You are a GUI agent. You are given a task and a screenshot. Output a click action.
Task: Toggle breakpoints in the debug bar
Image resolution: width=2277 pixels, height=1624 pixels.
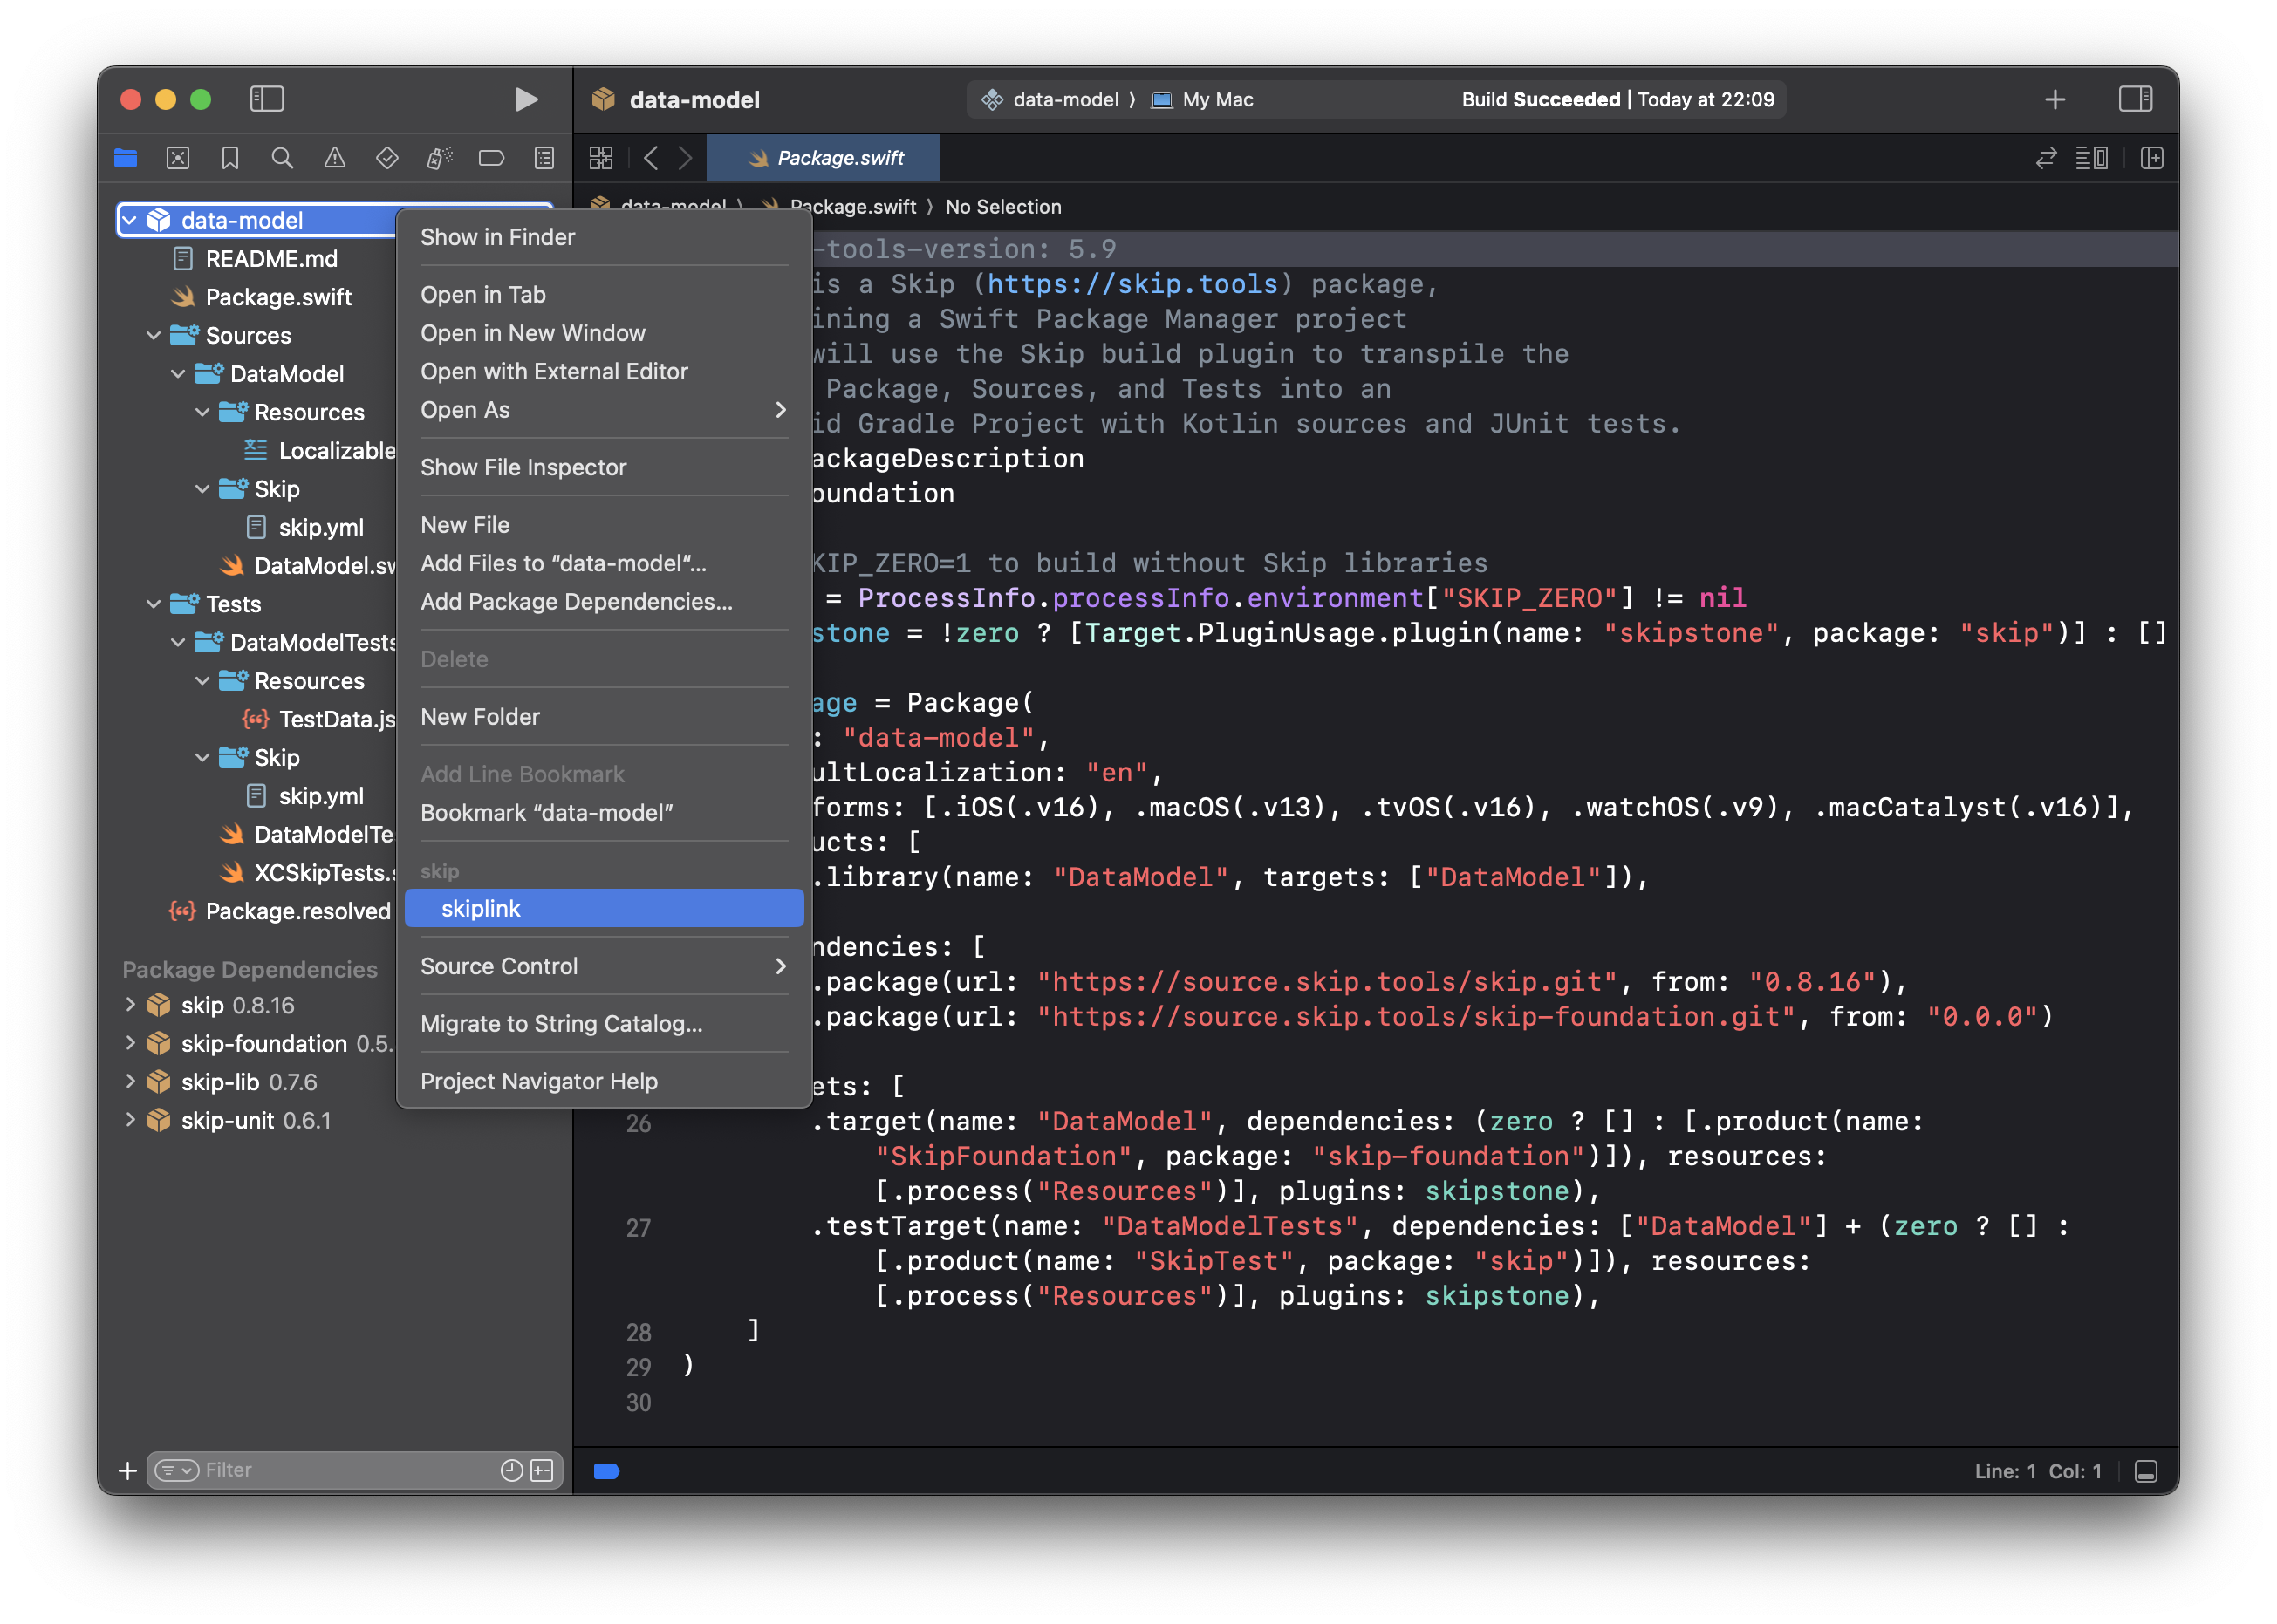click(607, 1471)
